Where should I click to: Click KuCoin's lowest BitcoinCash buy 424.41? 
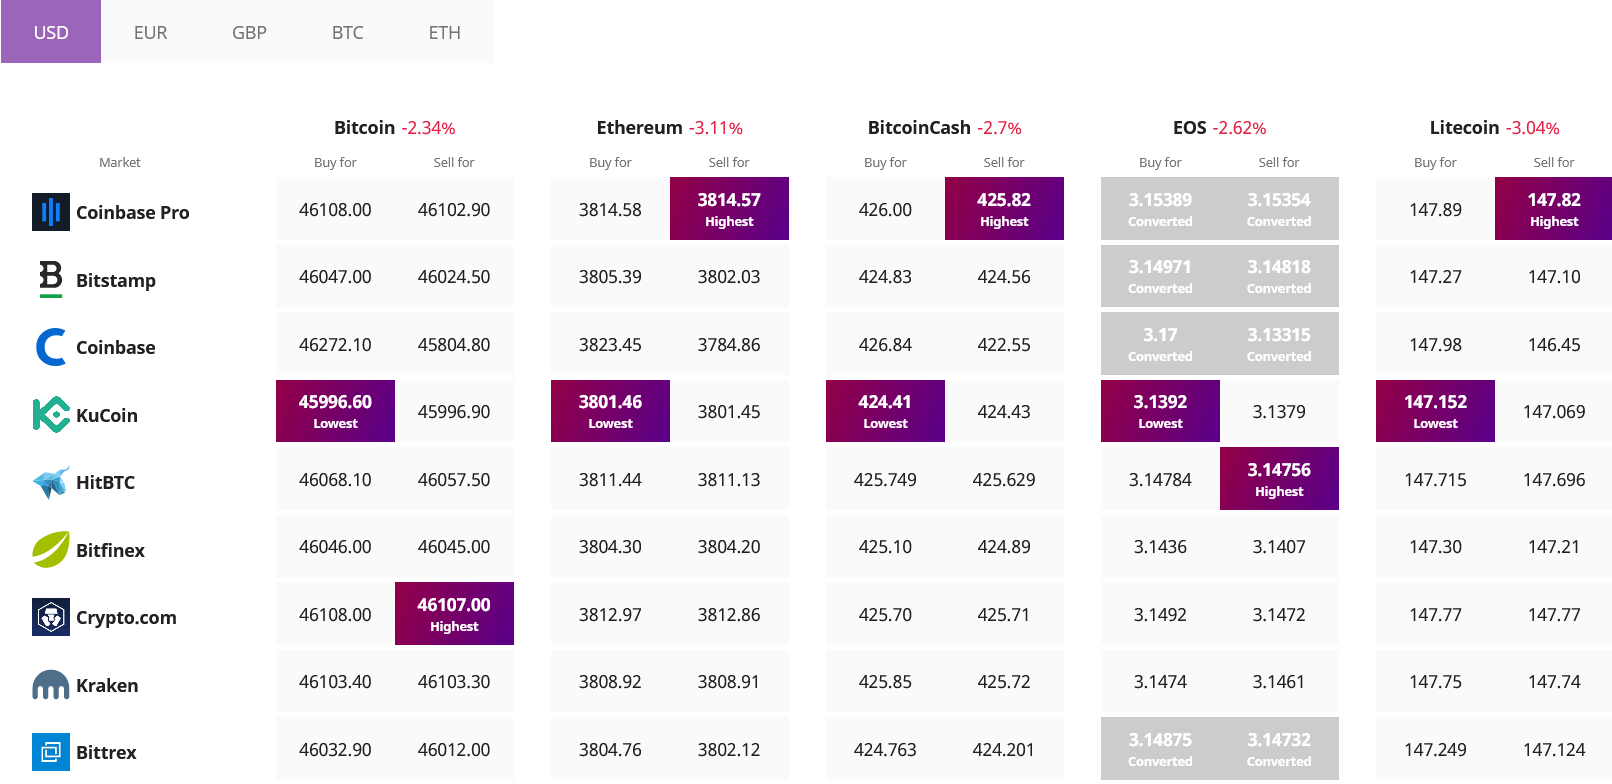[x=885, y=411]
